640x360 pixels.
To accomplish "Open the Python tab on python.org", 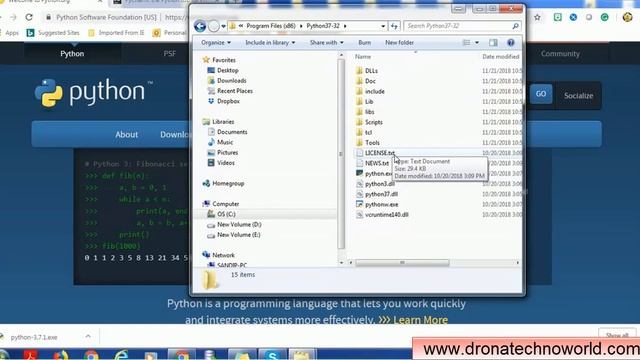I will point(72,54).
